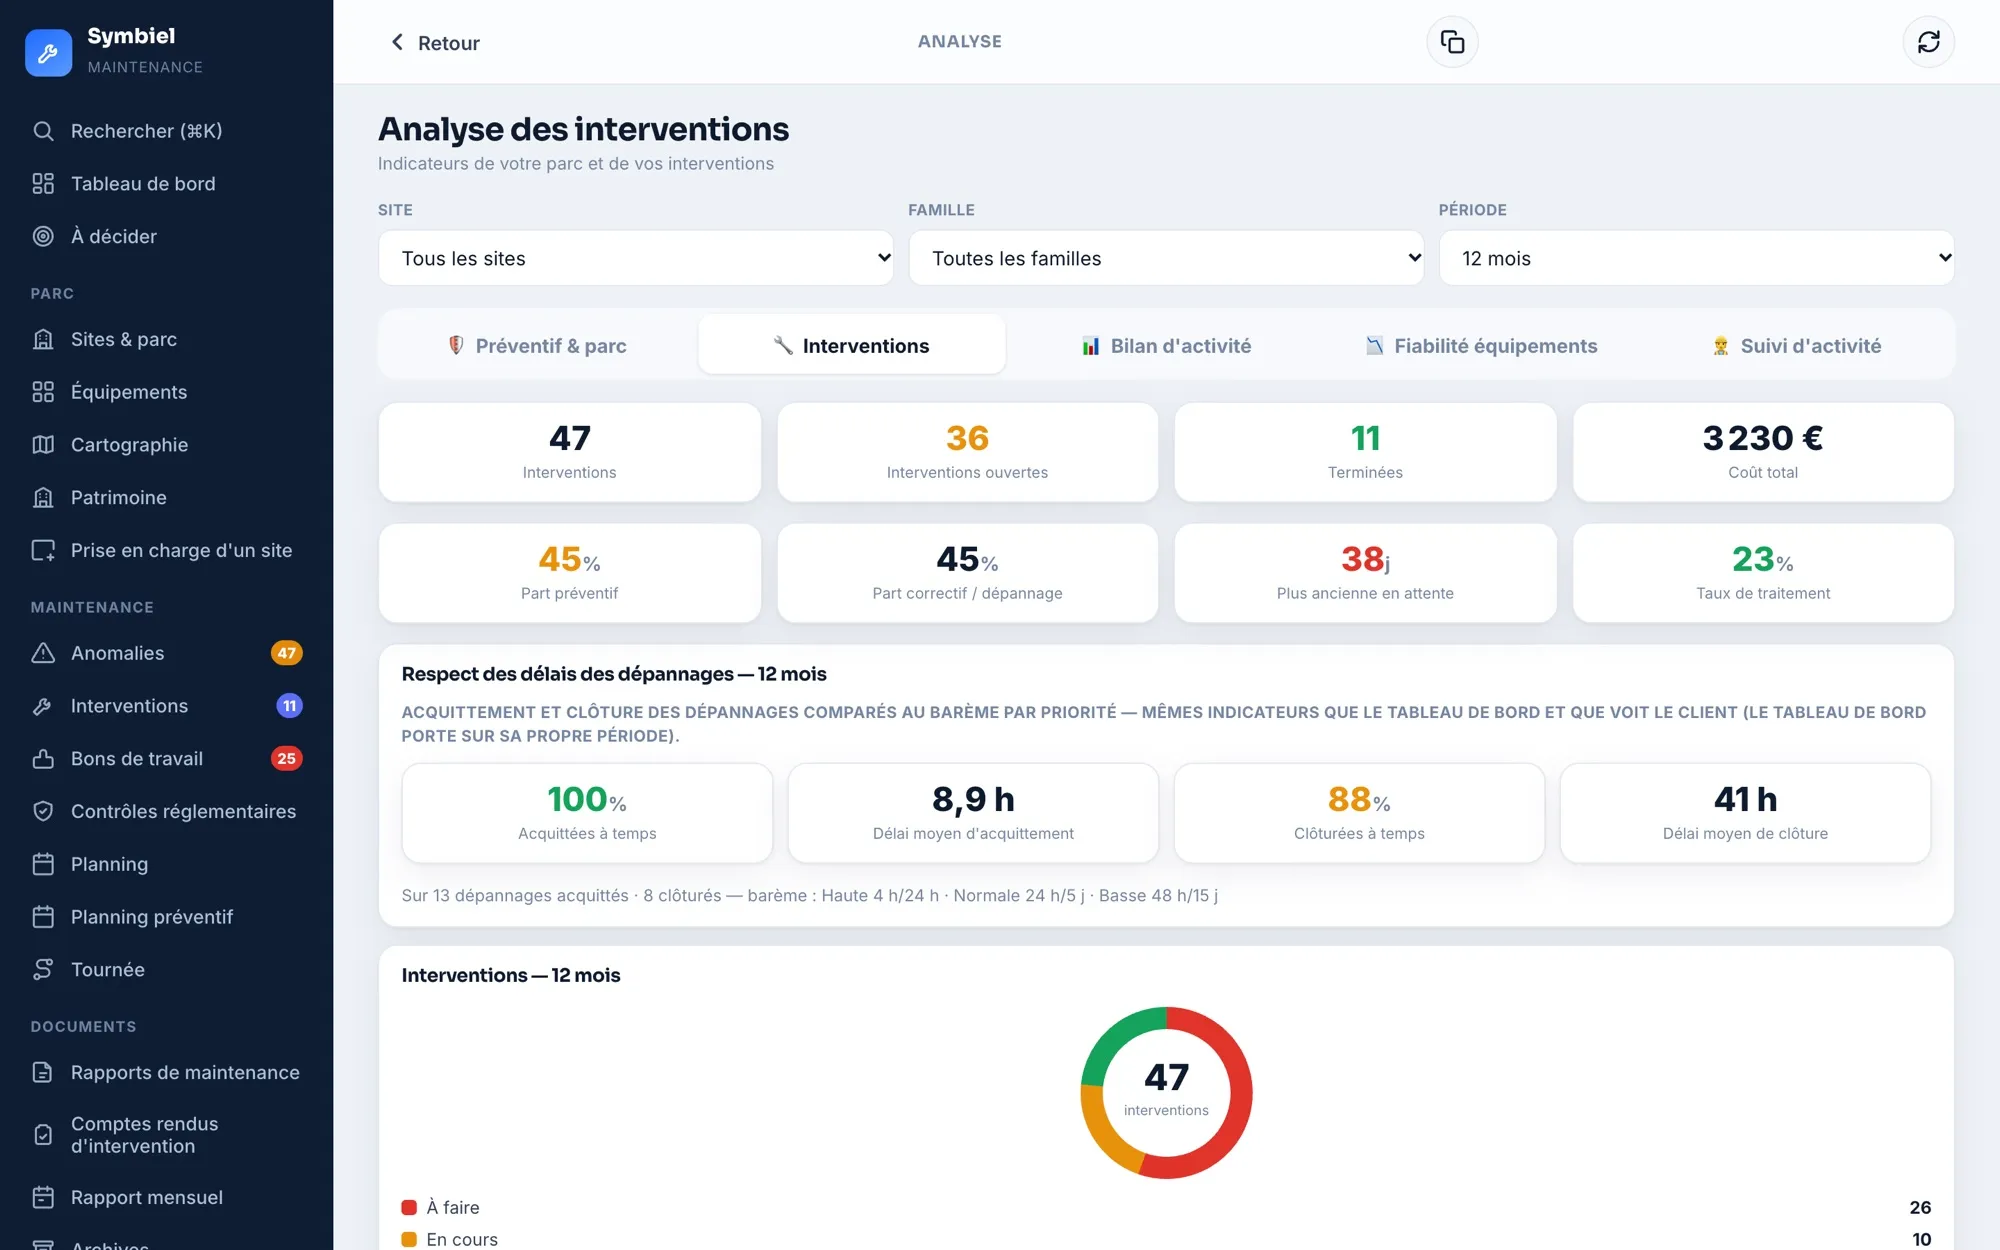Click the '36 Interventions ouvertes' card

click(x=967, y=453)
